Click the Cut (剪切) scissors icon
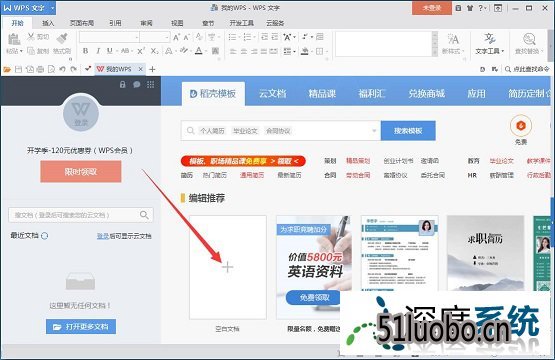This screenshot has height=360, width=555. 31,36
